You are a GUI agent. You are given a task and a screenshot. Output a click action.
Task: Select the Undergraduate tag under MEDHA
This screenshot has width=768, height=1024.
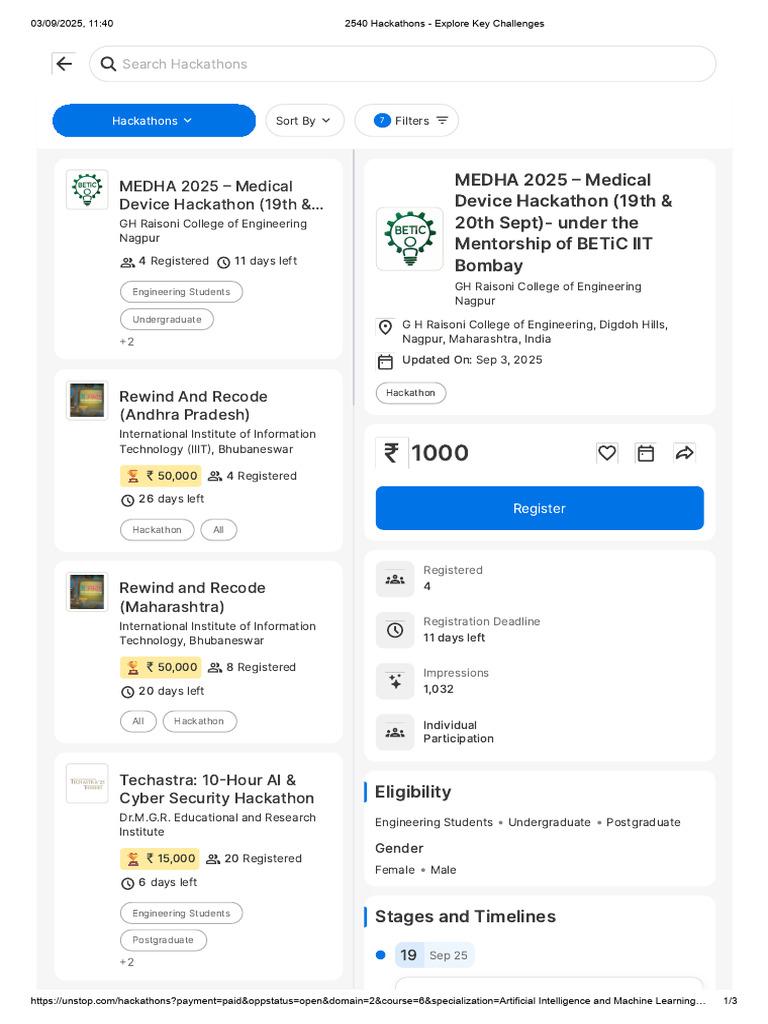[166, 320]
